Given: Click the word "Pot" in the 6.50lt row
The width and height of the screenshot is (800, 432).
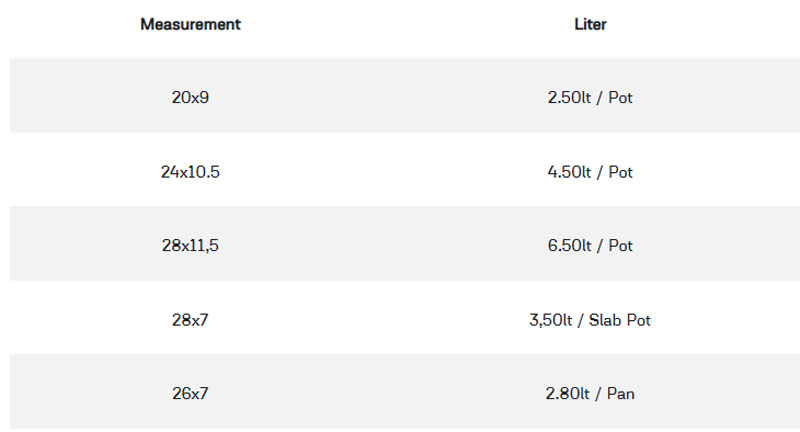Looking at the screenshot, I should pyautogui.click(x=621, y=246).
